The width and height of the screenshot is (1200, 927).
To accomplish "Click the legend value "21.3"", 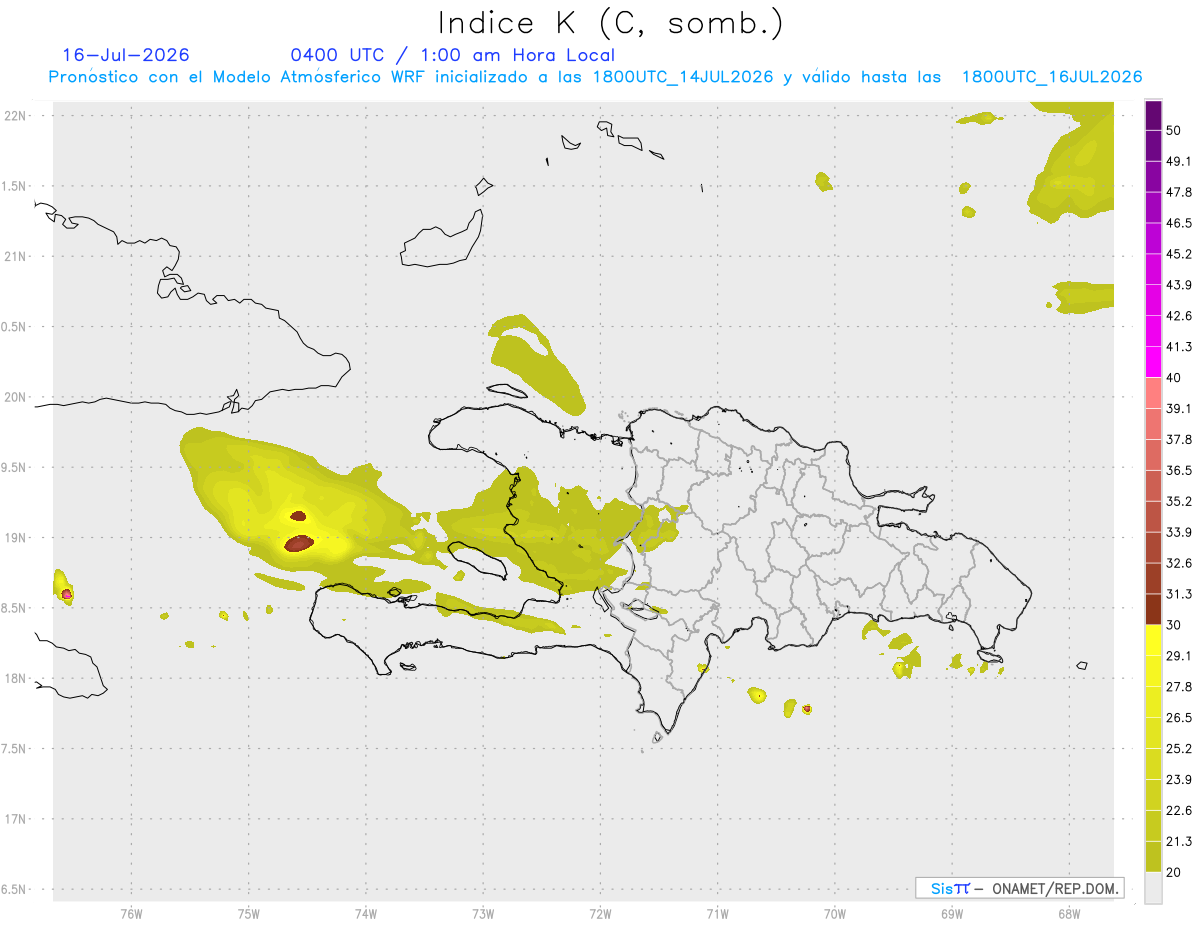I will tap(1179, 842).
